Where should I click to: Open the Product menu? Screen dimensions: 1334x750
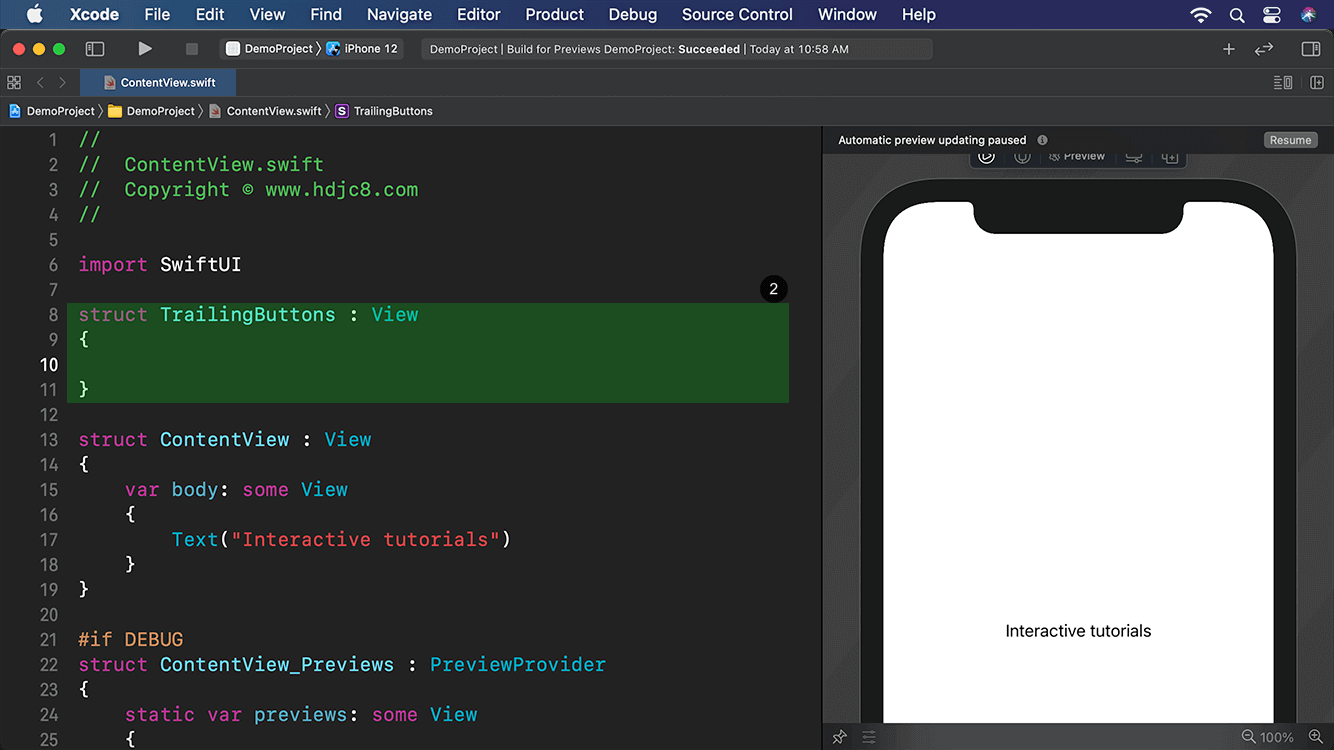(555, 14)
